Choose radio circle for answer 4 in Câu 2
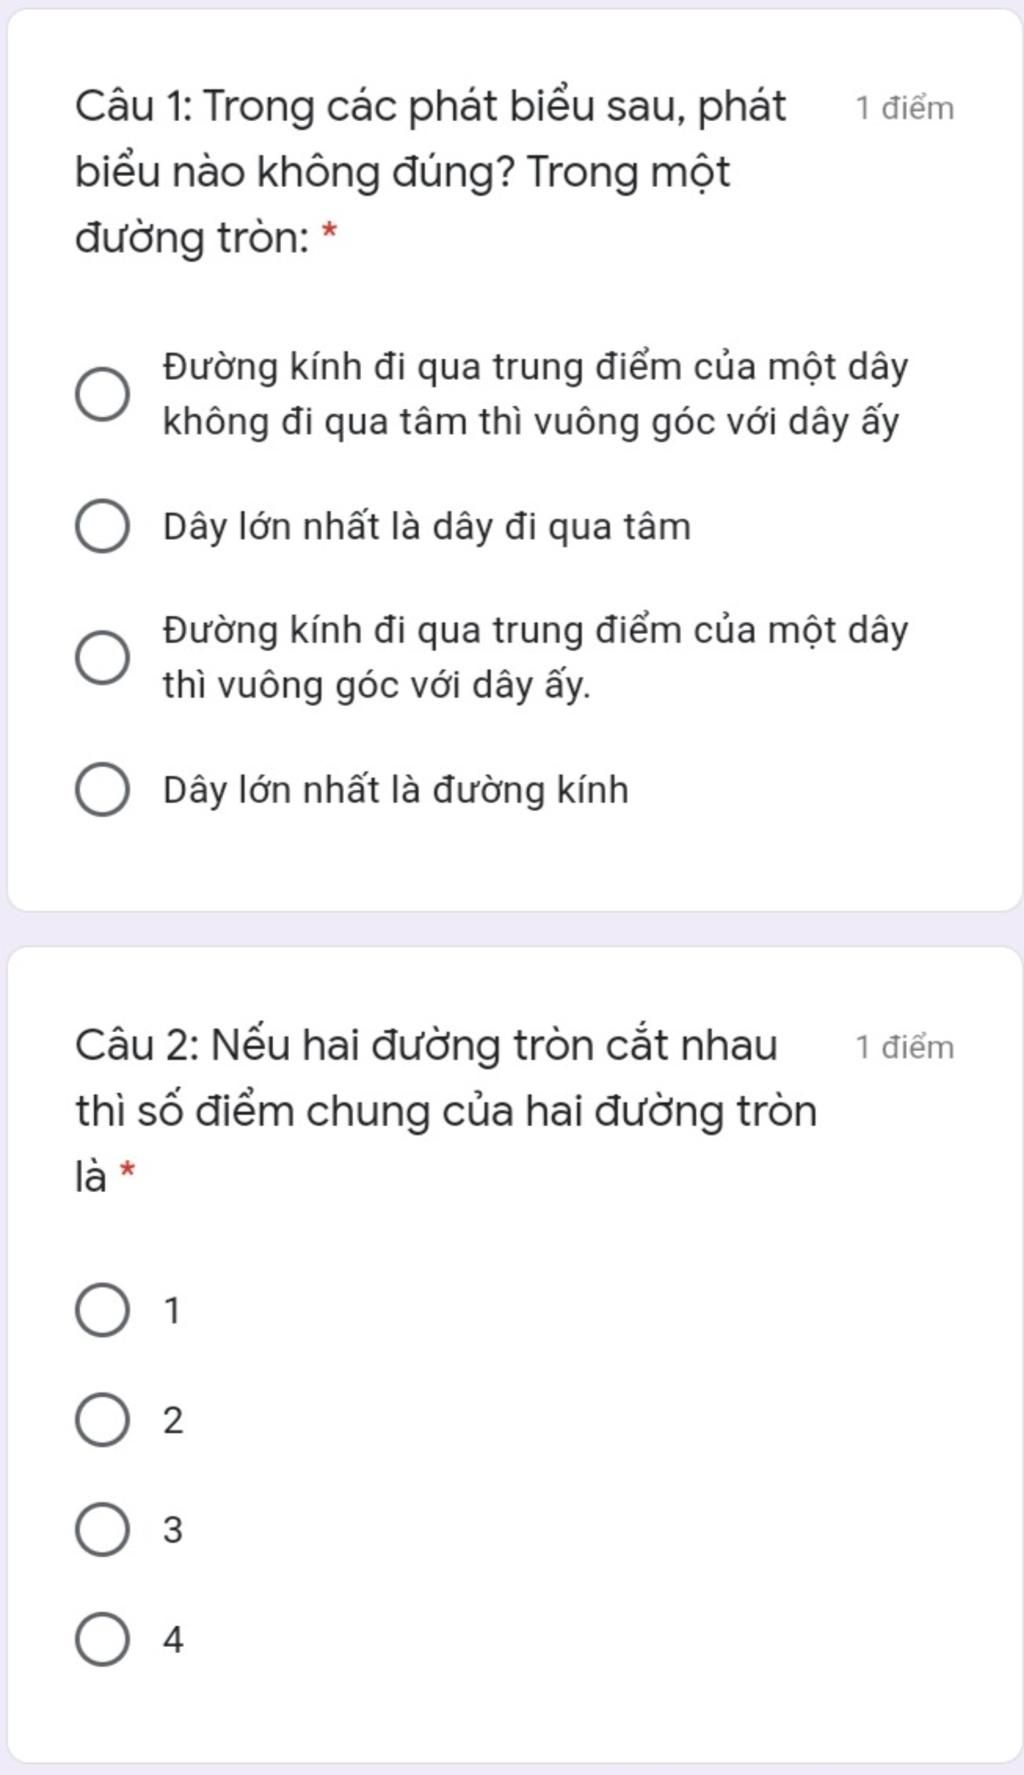The image size is (1024, 1775). [102, 1640]
